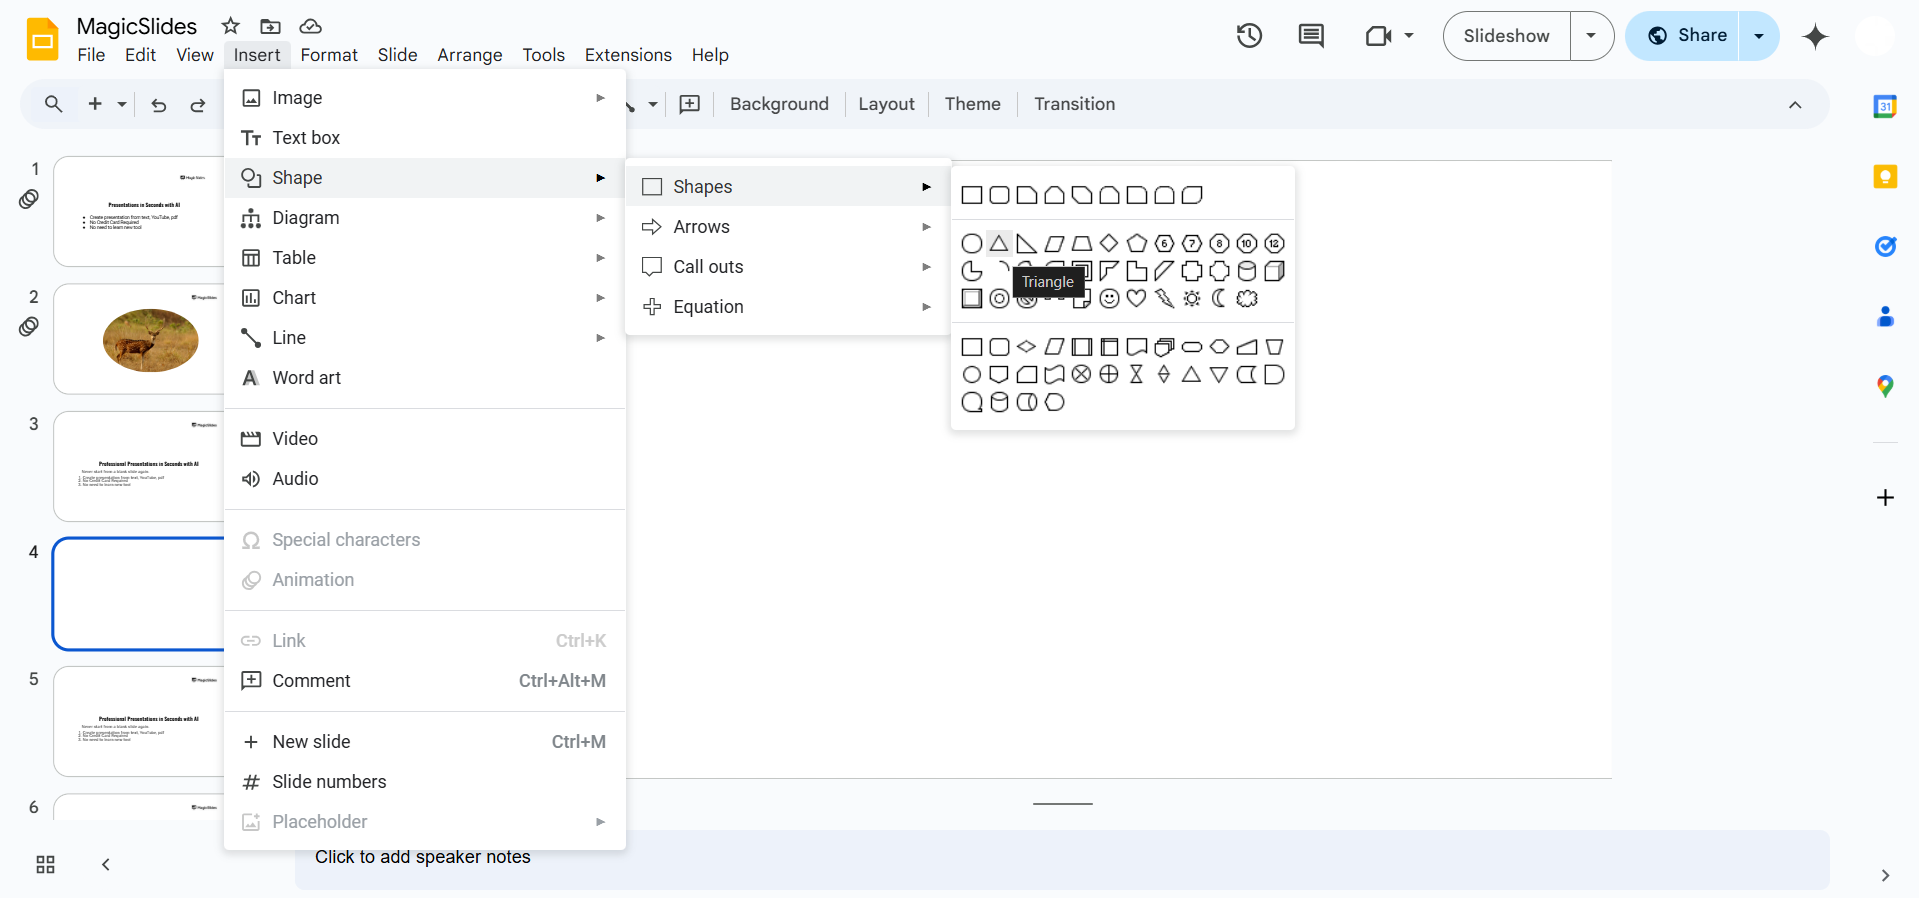Insert the Pie shape
Viewport: 1919px width, 898px height.
(972, 271)
